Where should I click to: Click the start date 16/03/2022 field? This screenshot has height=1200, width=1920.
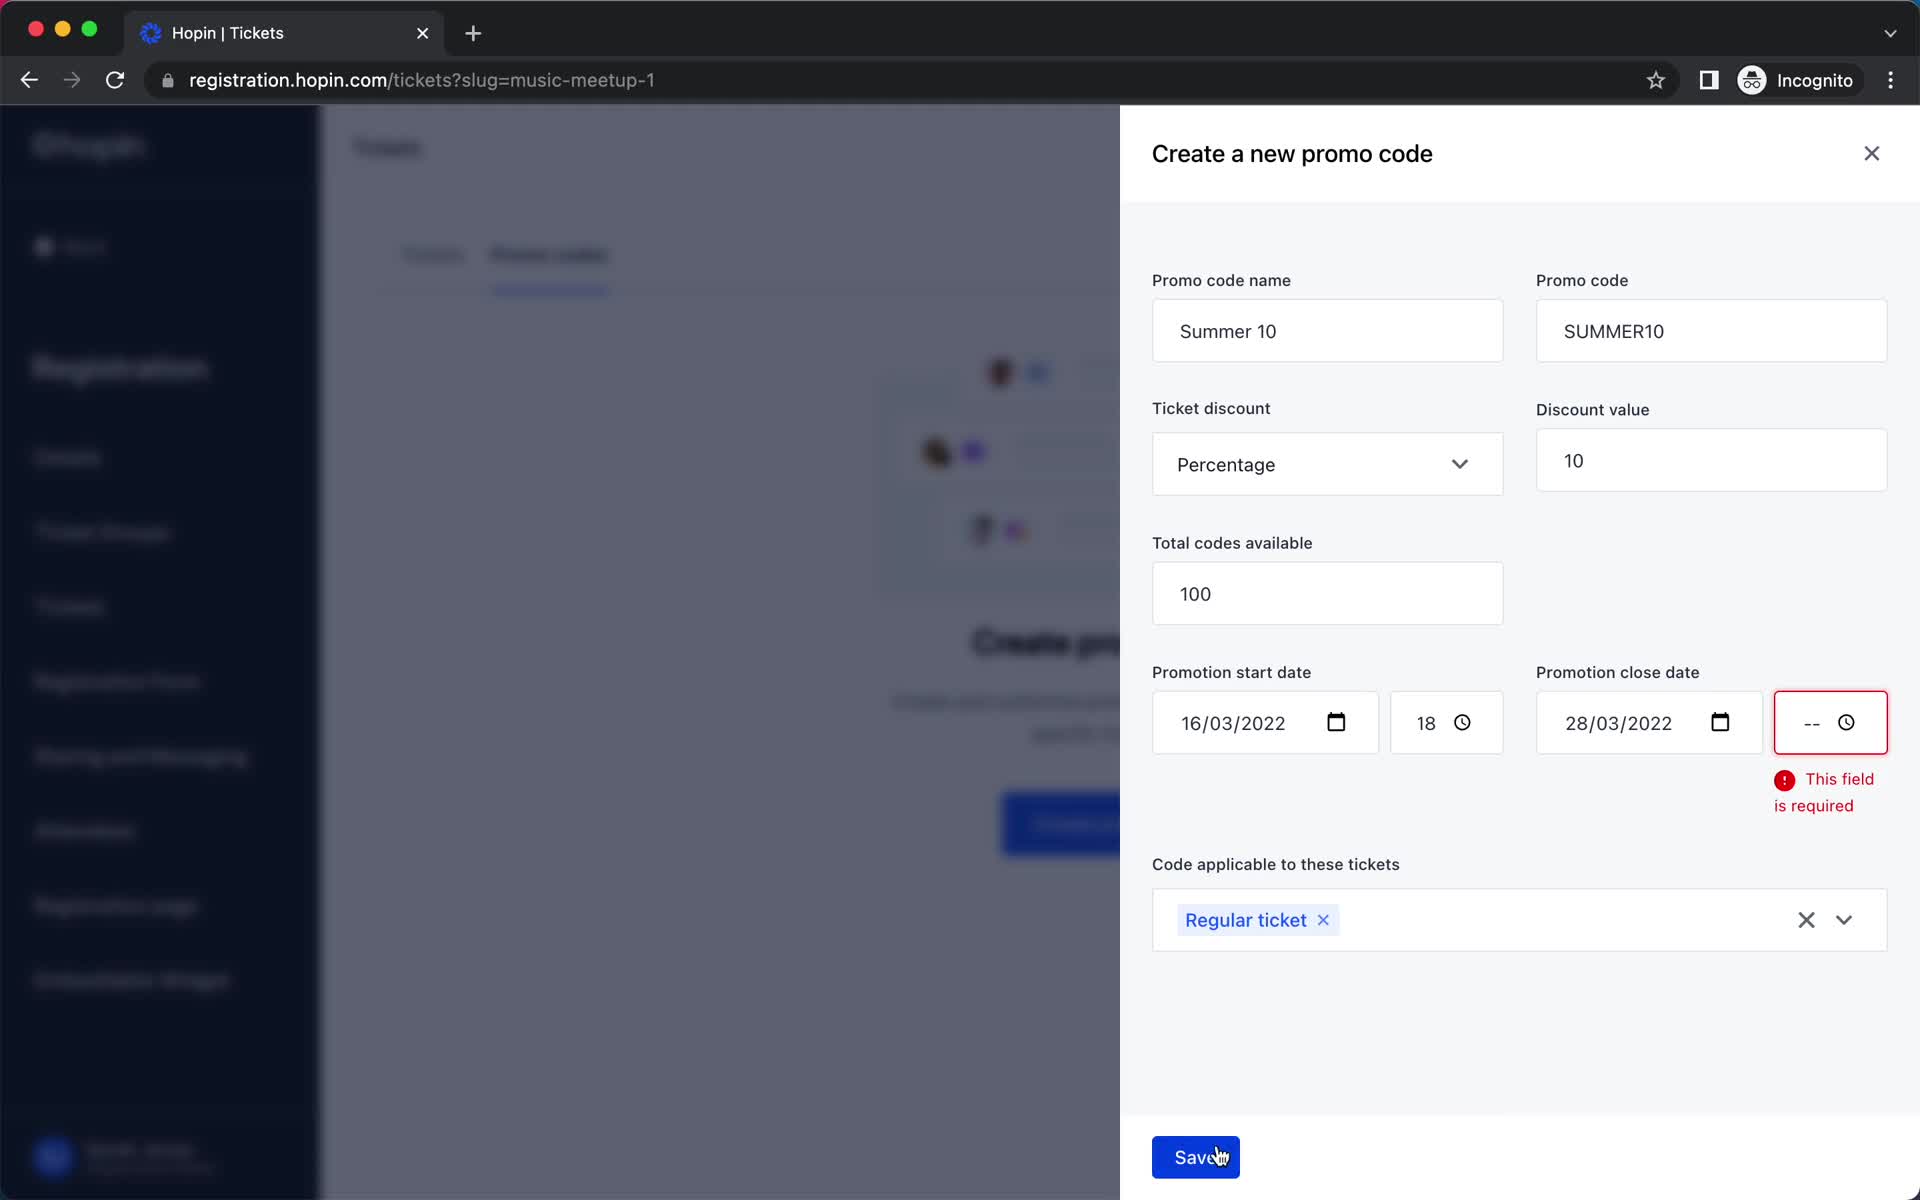1265,722
